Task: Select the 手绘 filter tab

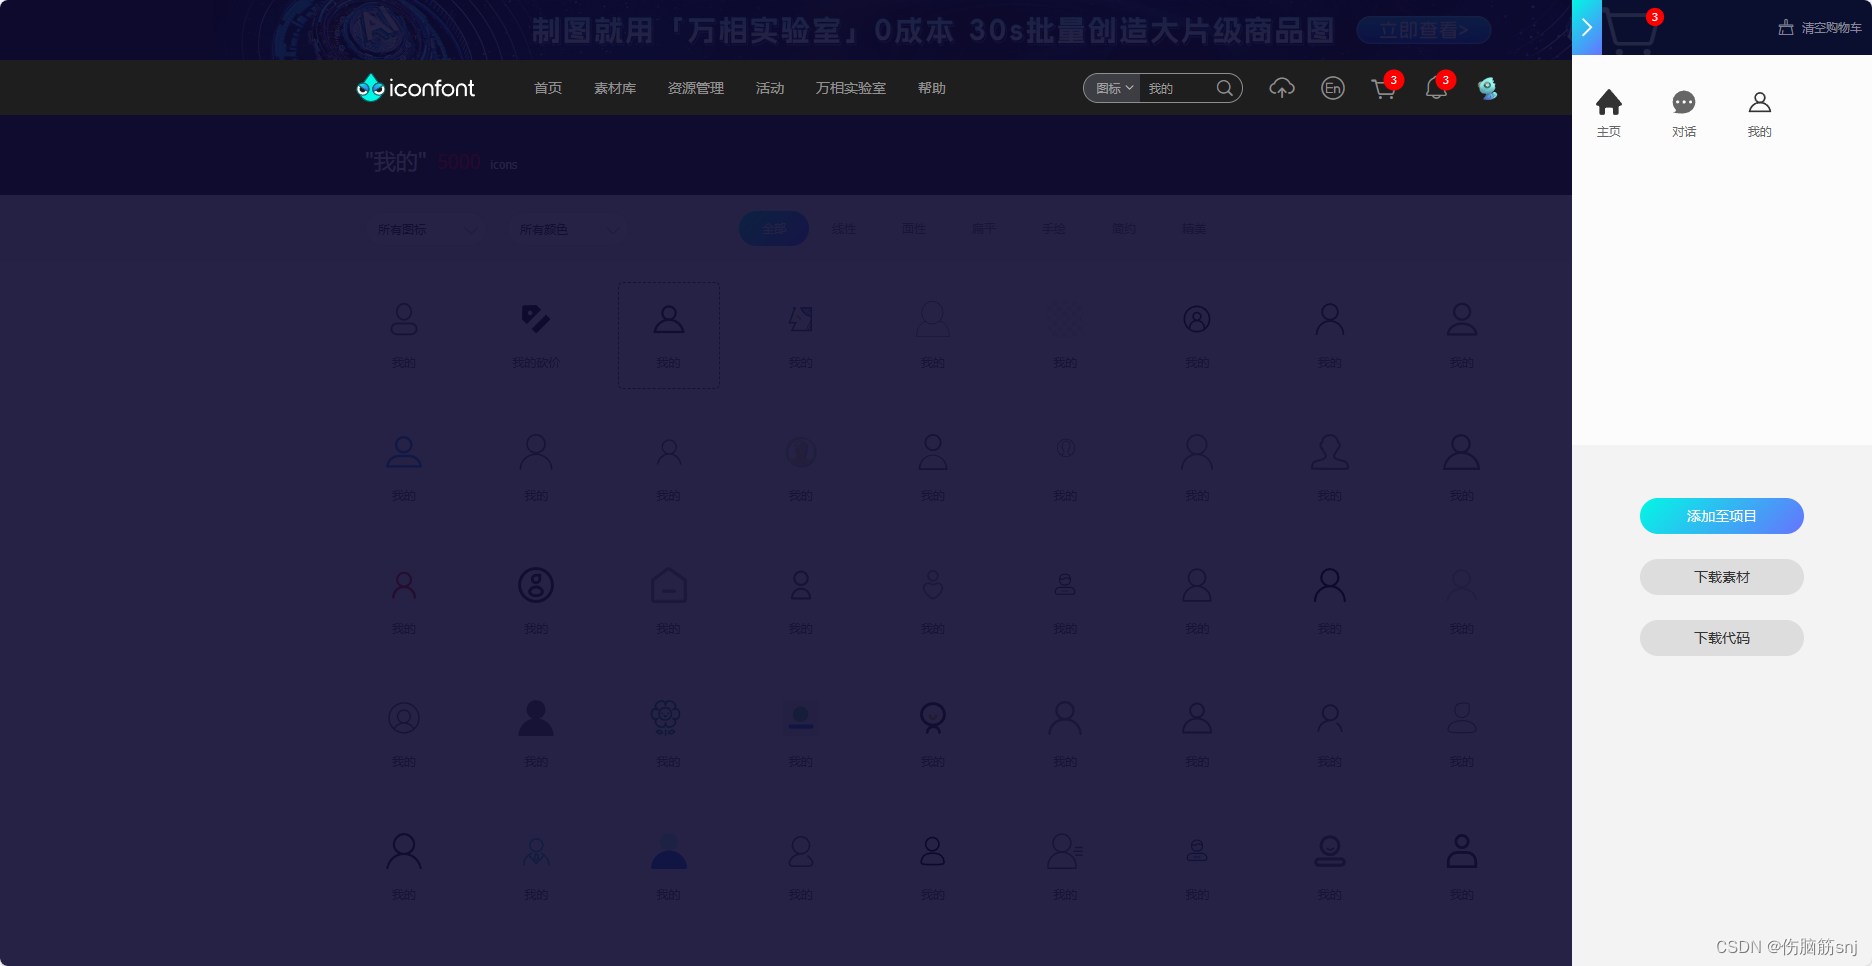Action: point(1054,229)
